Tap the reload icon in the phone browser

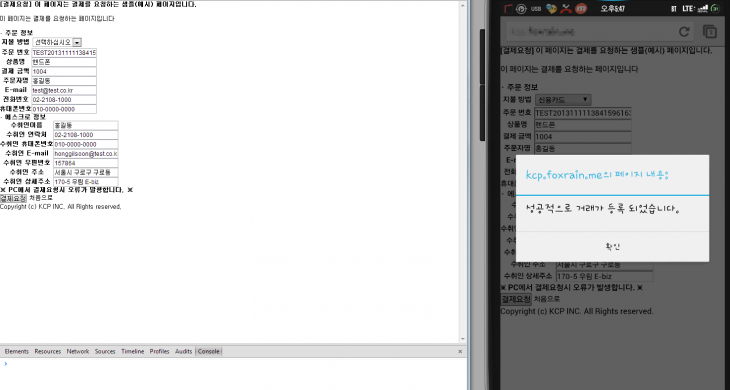(x=684, y=32)
